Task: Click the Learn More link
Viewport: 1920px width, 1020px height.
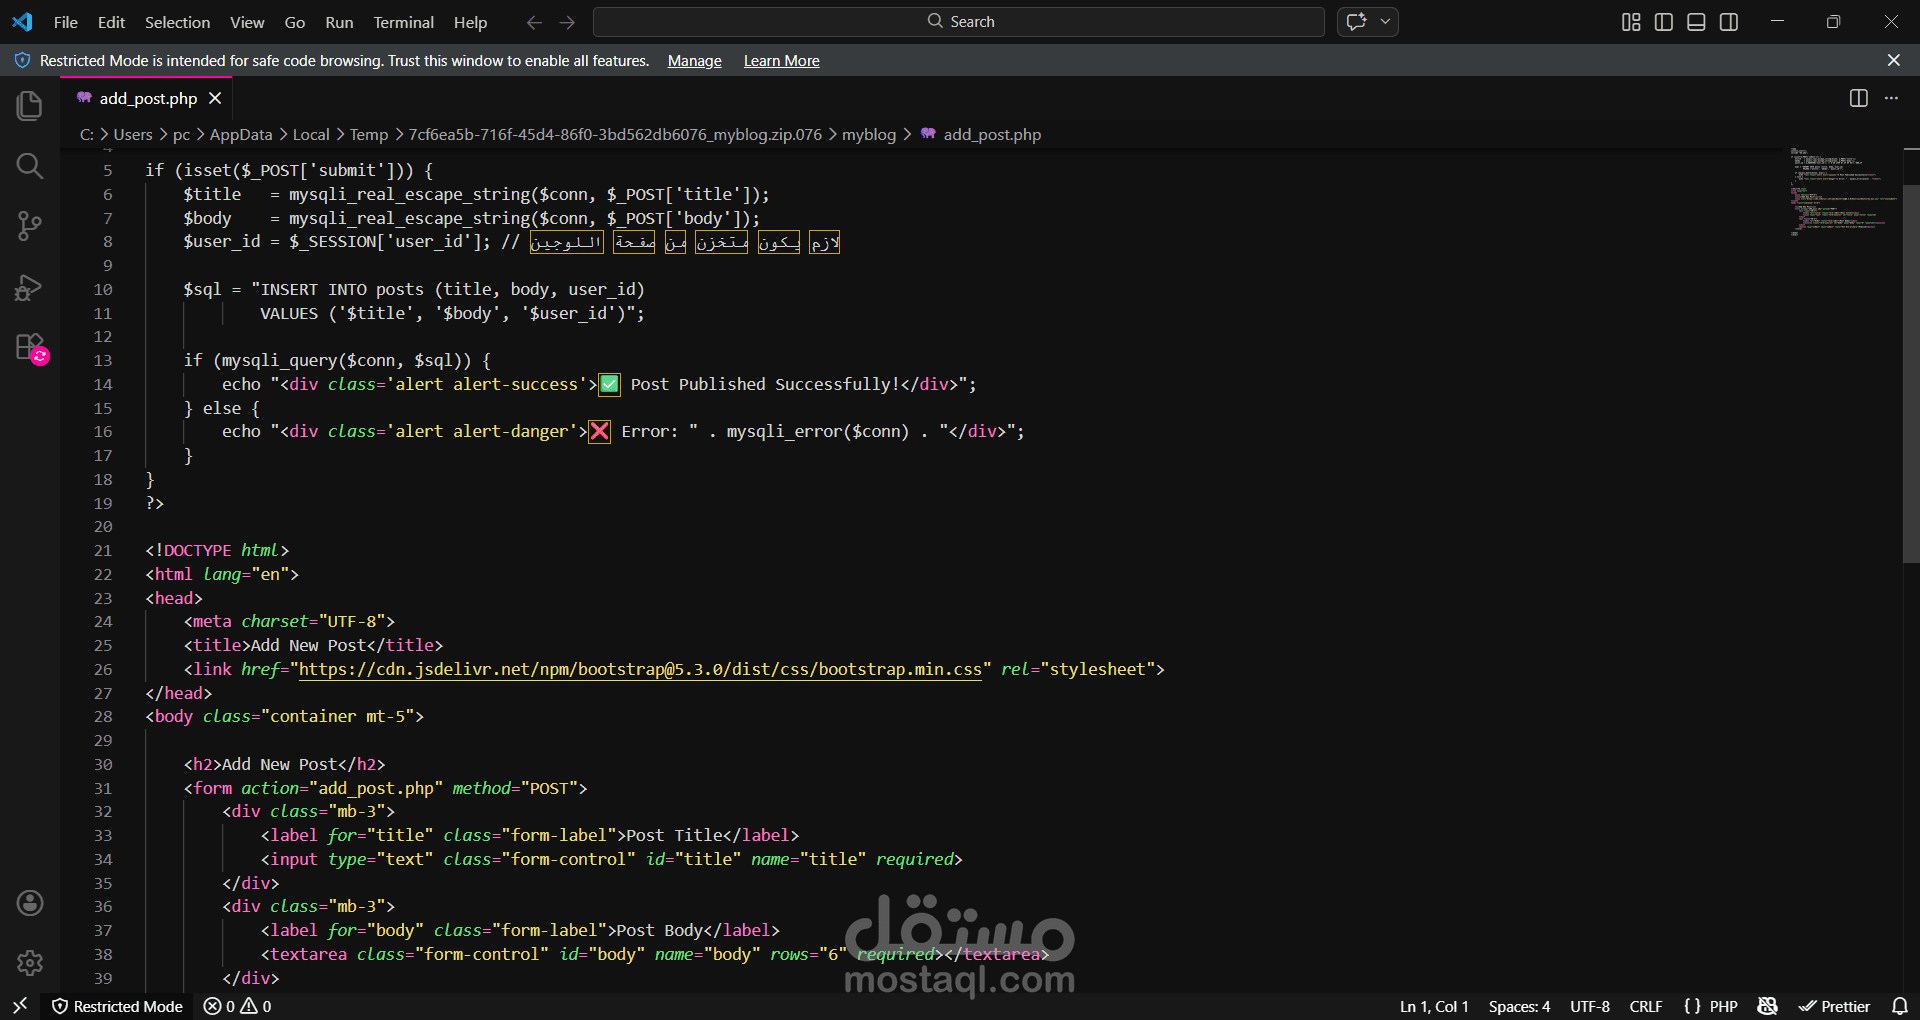Action: coord(782,61)
